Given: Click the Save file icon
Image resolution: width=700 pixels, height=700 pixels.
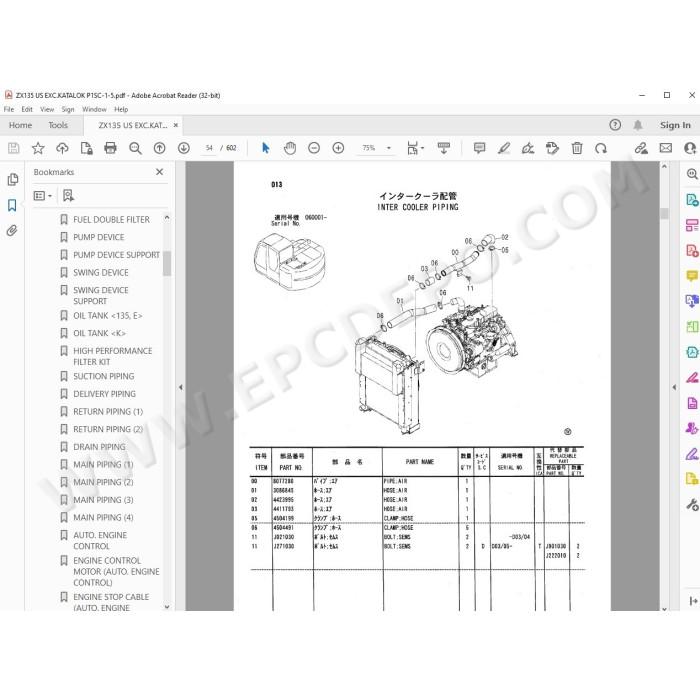Looking at the screenshot, I should pos(13,148).
